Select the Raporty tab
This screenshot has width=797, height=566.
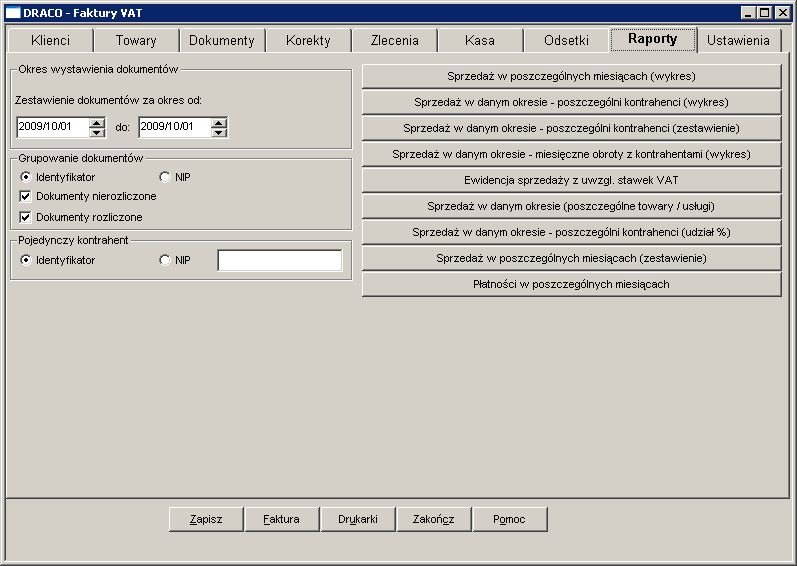pyautogui.click(x=653, y=39)
